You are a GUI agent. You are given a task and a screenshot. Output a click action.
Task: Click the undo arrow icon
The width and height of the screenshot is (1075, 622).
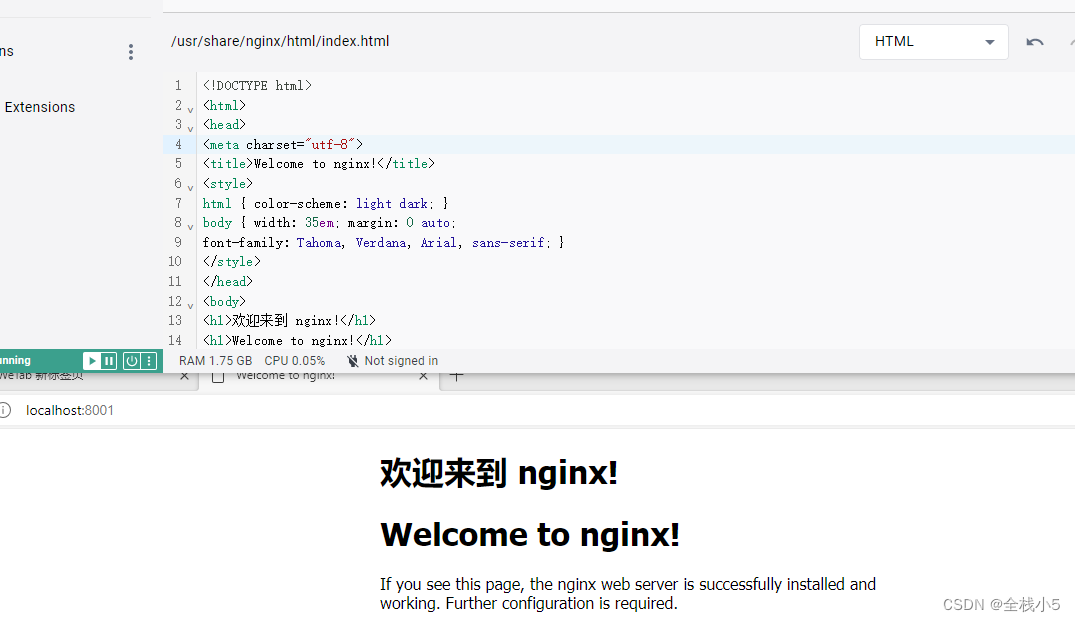click(1035, 42)
